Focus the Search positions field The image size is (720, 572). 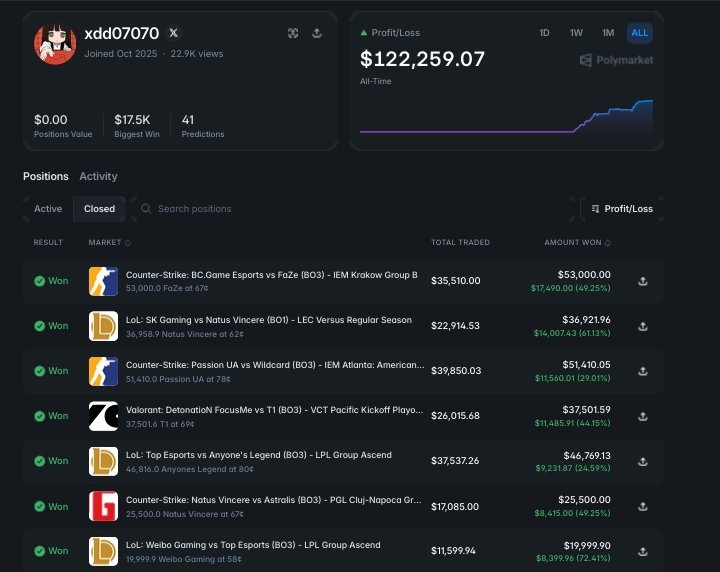[354, 209]
